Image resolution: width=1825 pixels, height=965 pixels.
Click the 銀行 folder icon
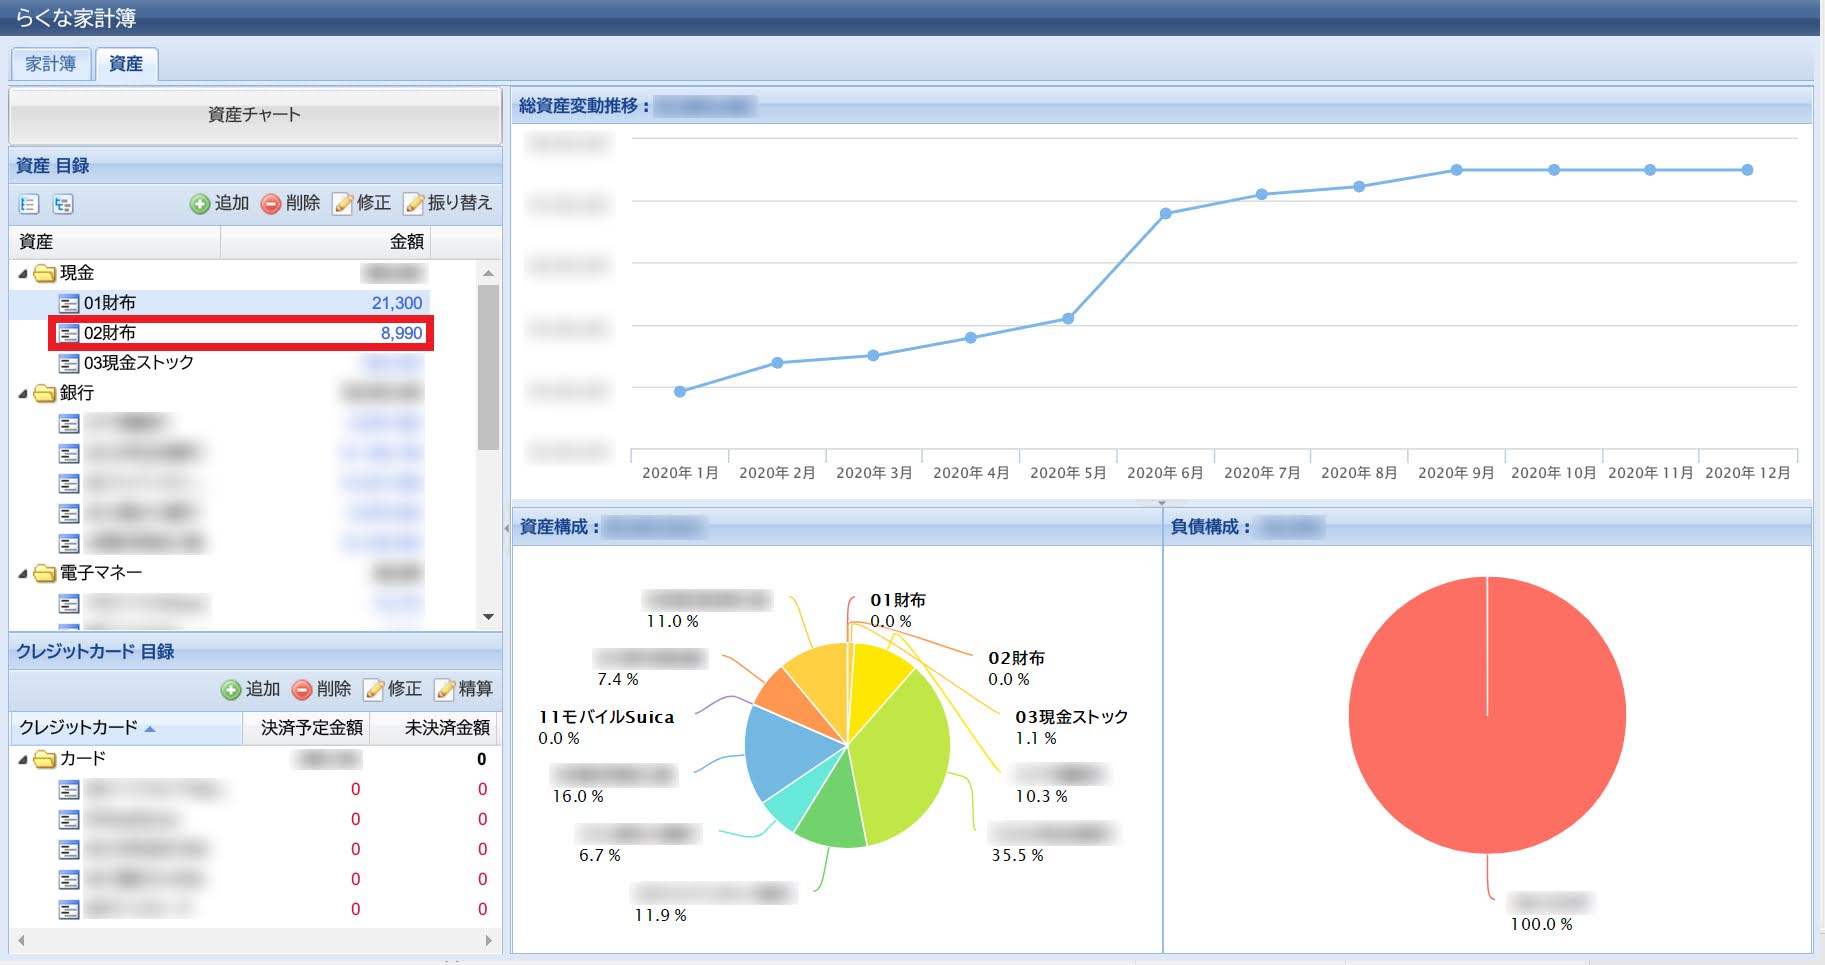(x=44, y=393)
